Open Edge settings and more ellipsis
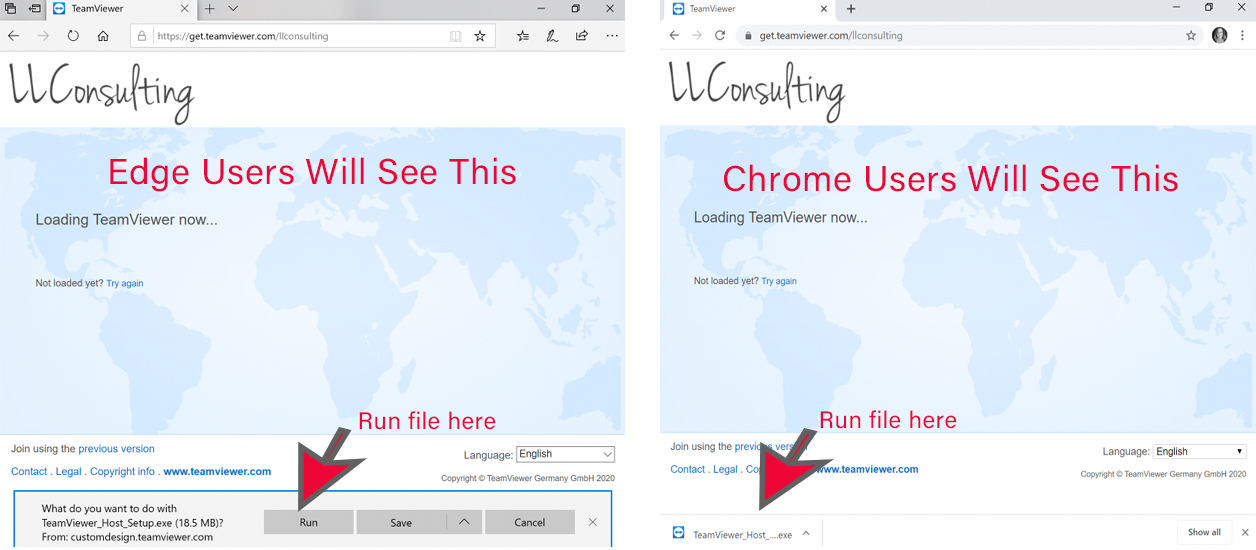This screenshot has width=1256, height=550. point(612,36)
